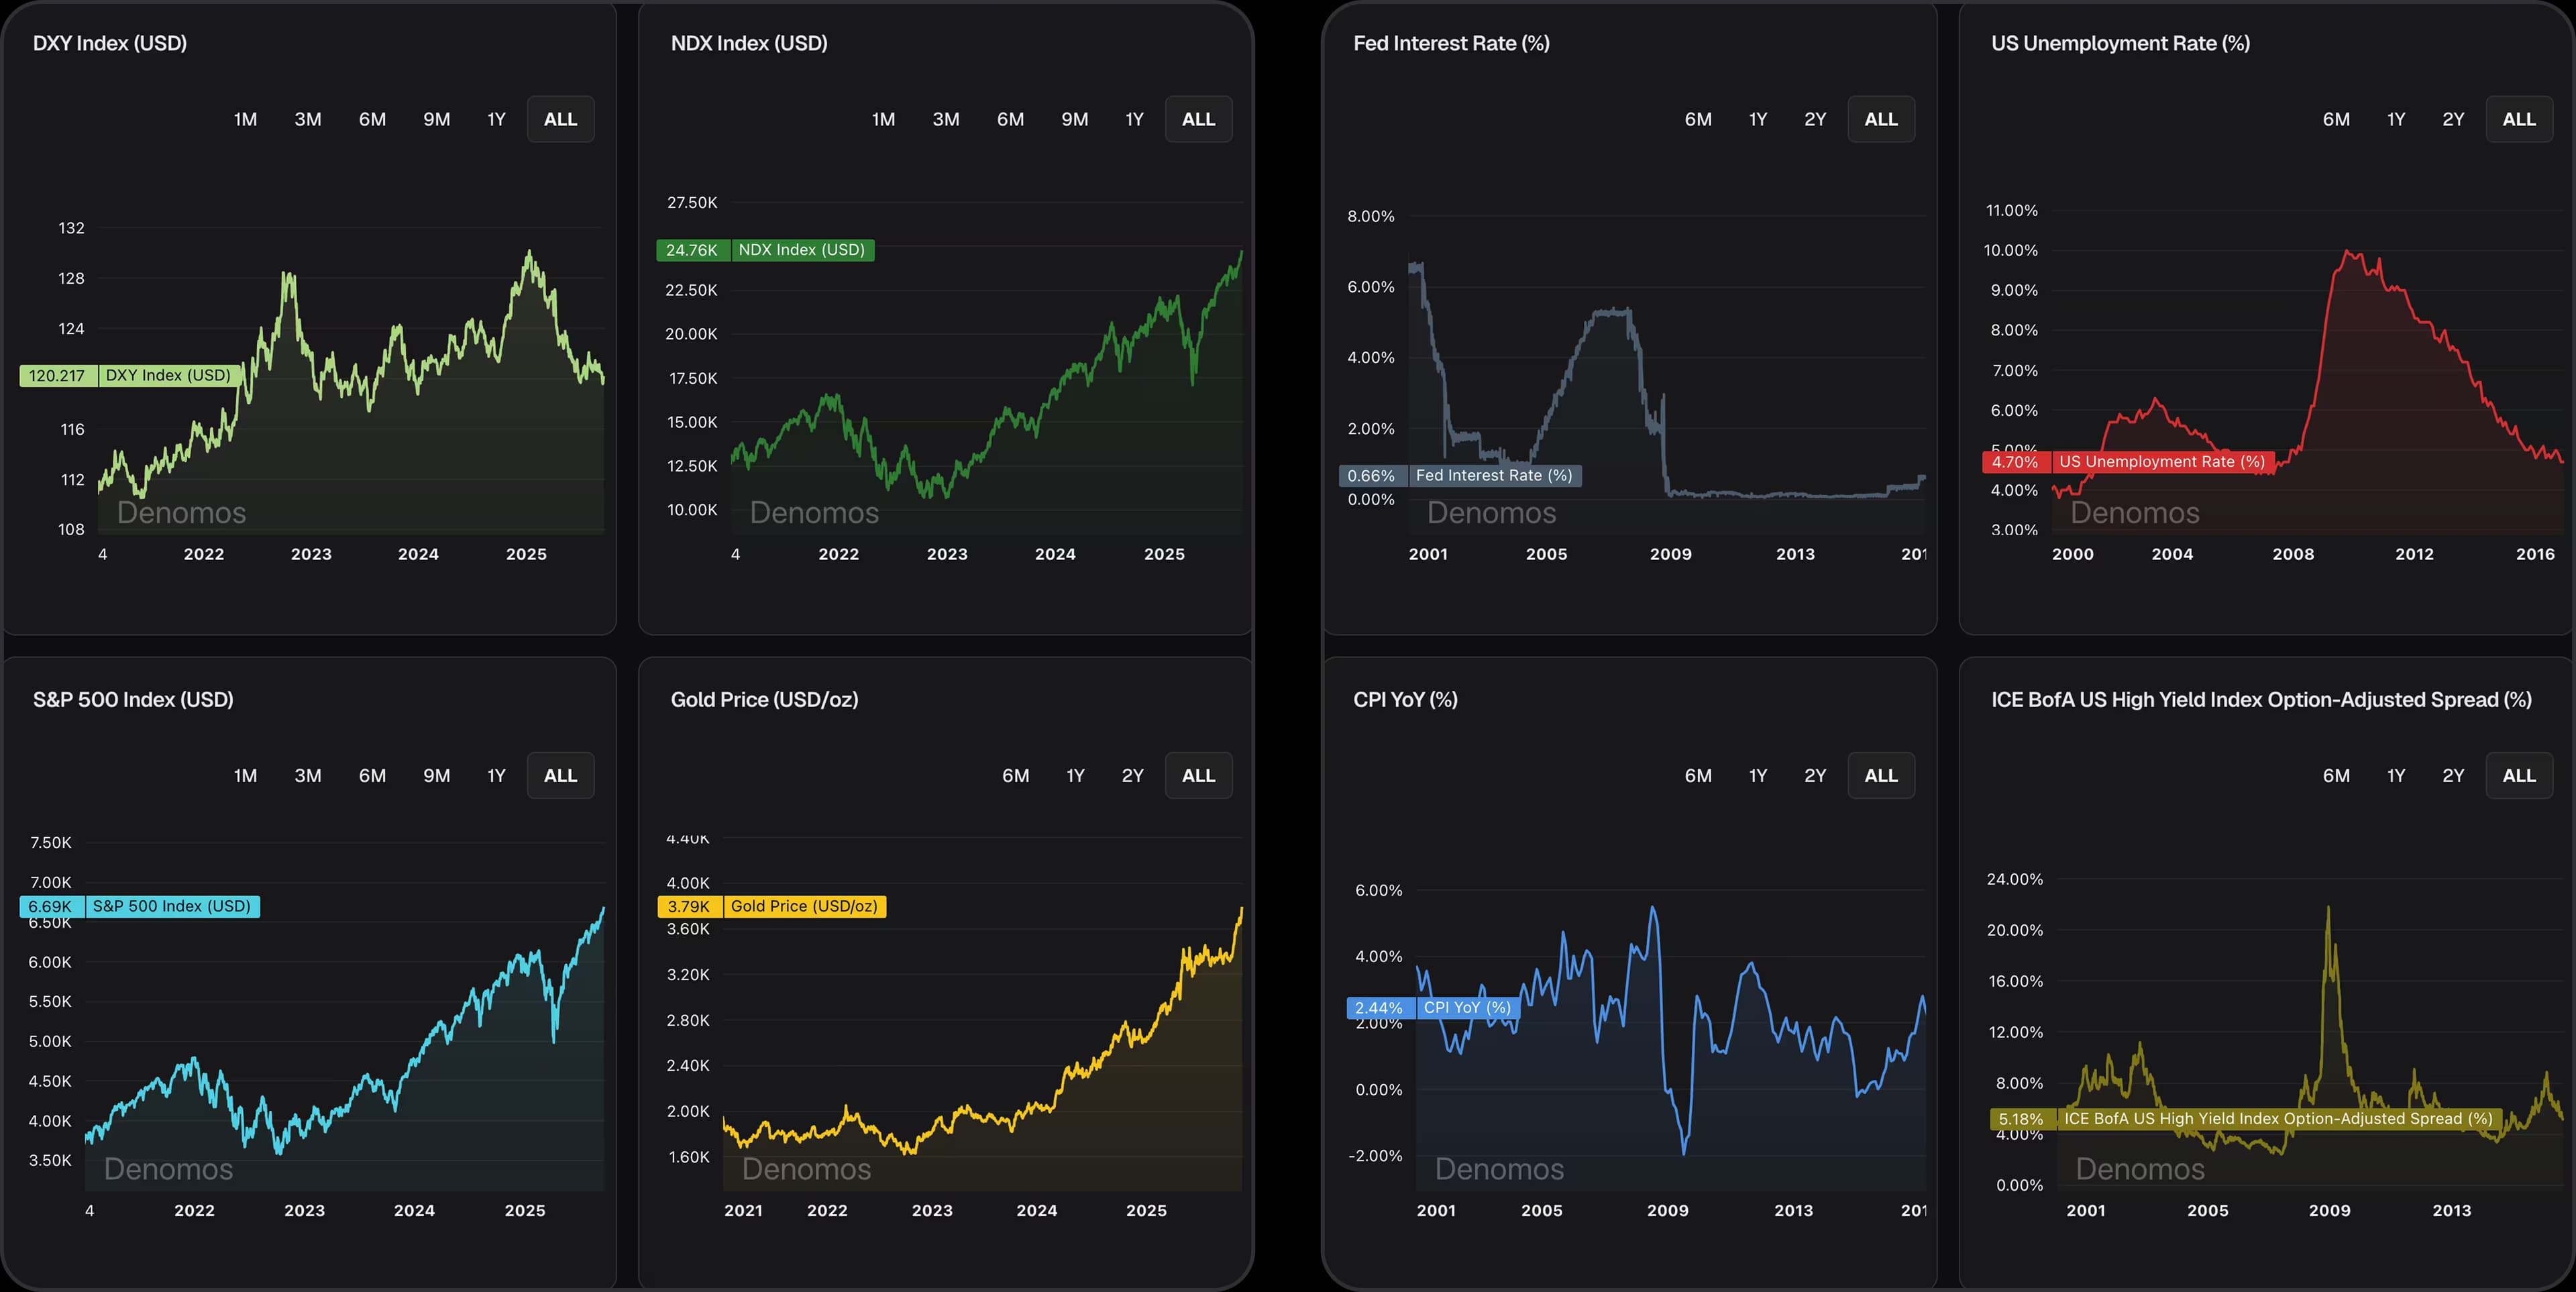The height and width of the screenshot is (1292, 2576).
Task: Select 1M range on DXY Index chart
Action: [x=245, y=118]
